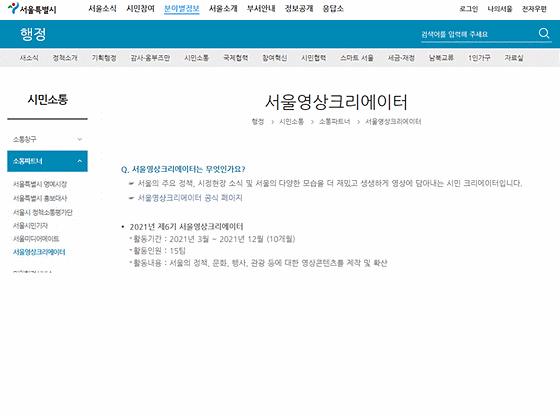Click the 2021년 제6기 서울영상크리에이터 heading
This screenshot has height=418, width=560.
click(186, 227)
